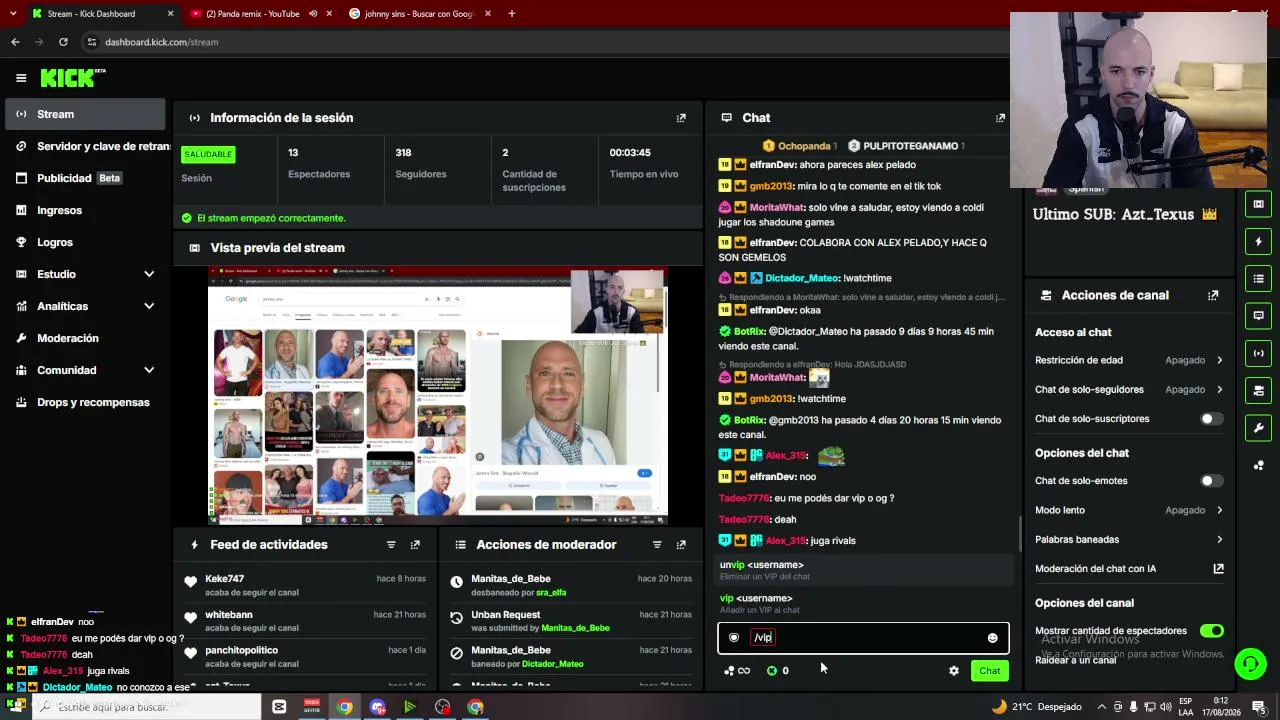Open a new Chrome tab
The image size is (1280, 720).
pyautogui.click(x=511, y=14)
